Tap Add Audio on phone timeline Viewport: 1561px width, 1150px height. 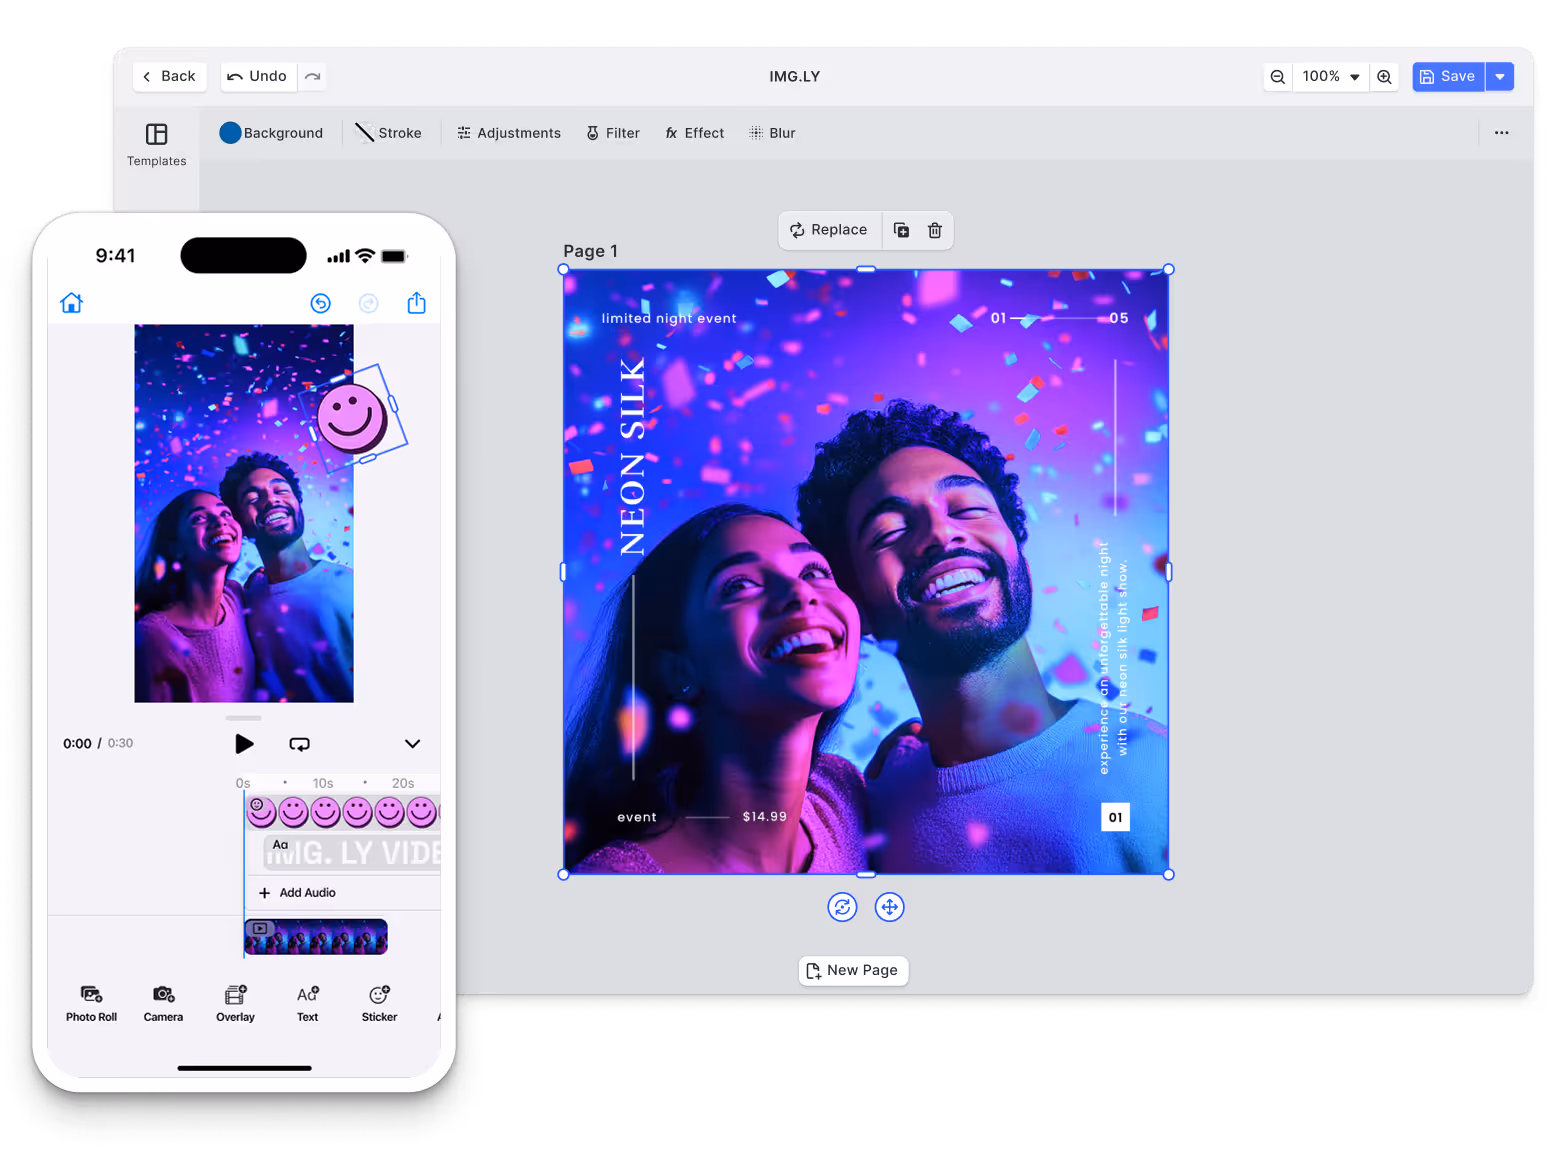point(298,893)
